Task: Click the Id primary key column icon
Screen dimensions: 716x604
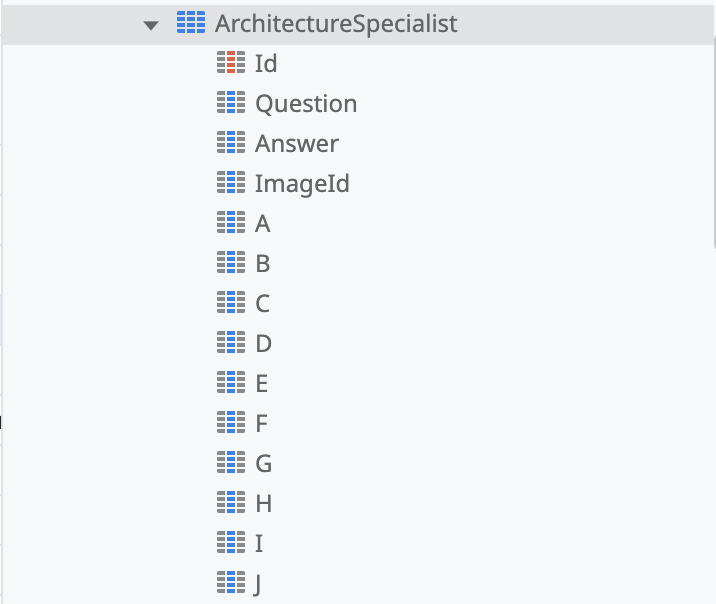Action: [231, 64]
